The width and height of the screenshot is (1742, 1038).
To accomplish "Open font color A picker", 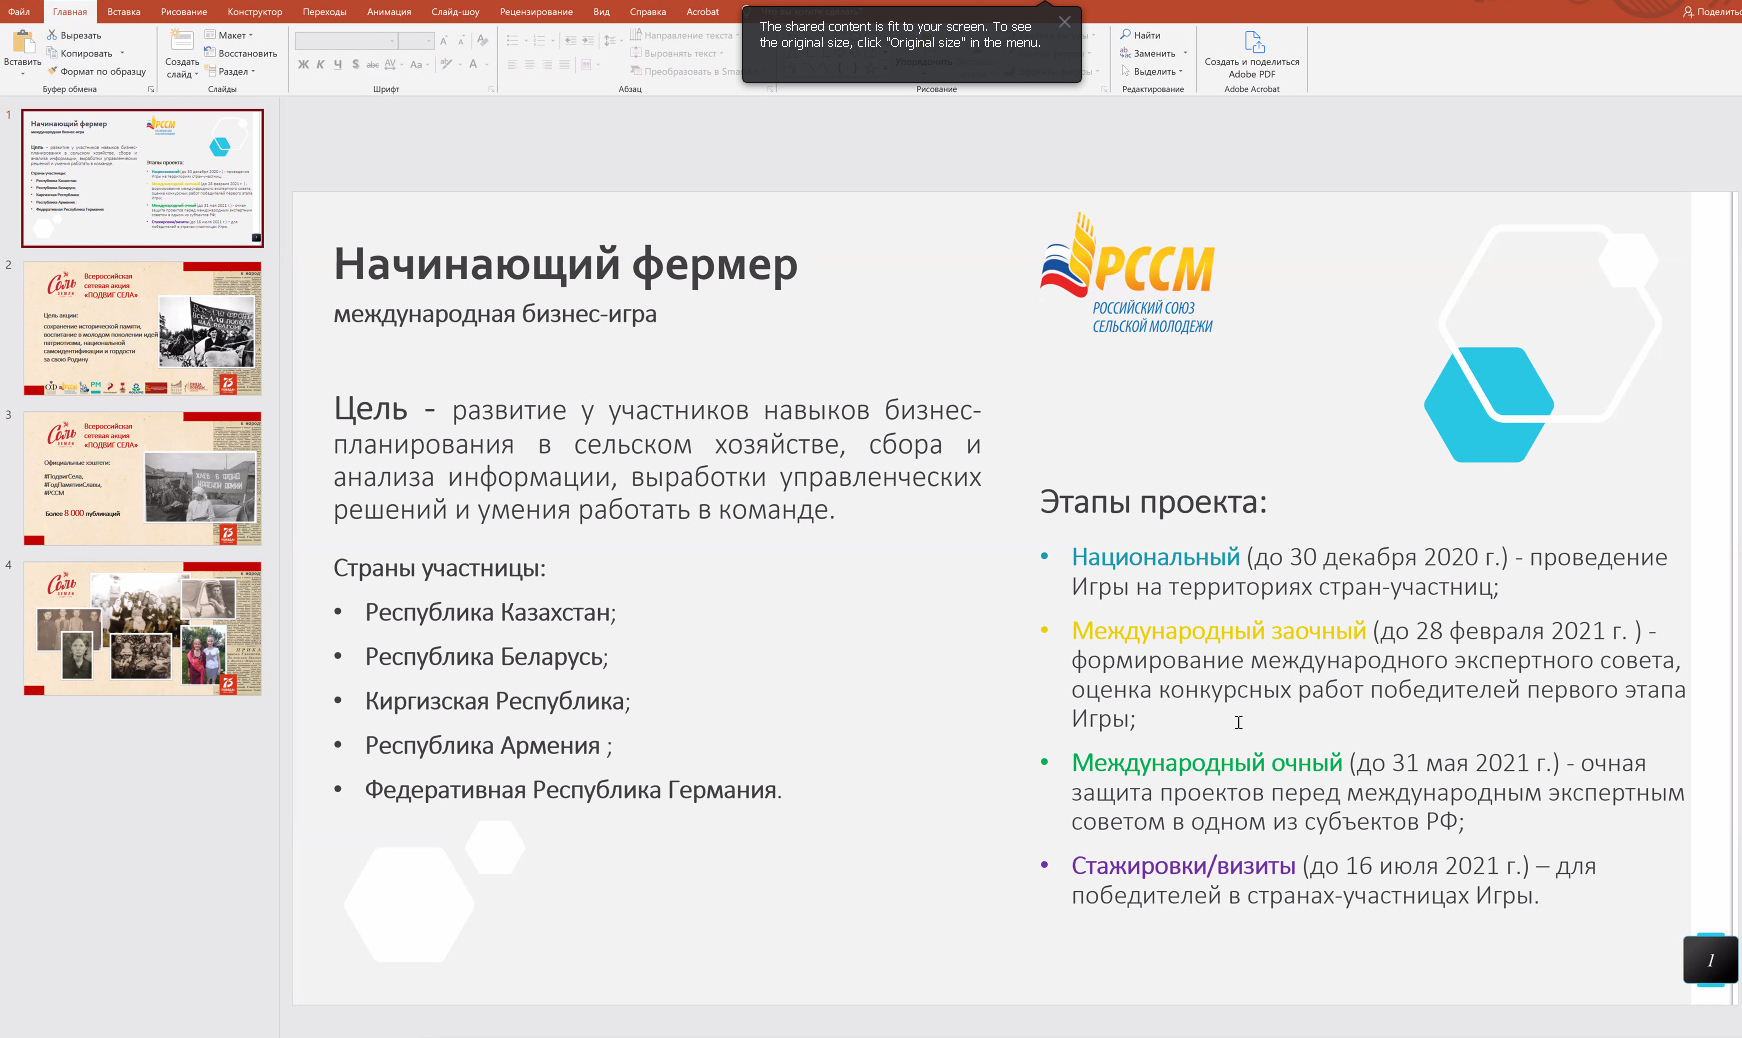I will tap(473, 64).
